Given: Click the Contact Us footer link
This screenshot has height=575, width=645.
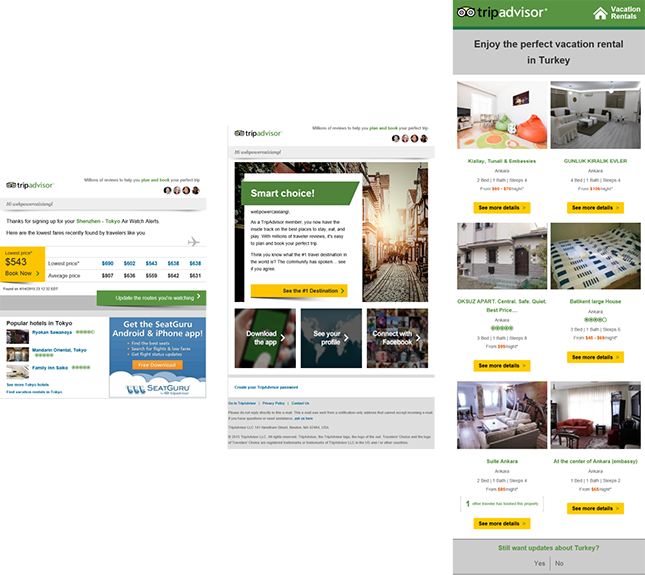Looking at the screenshot, I should tap(300, 403).
